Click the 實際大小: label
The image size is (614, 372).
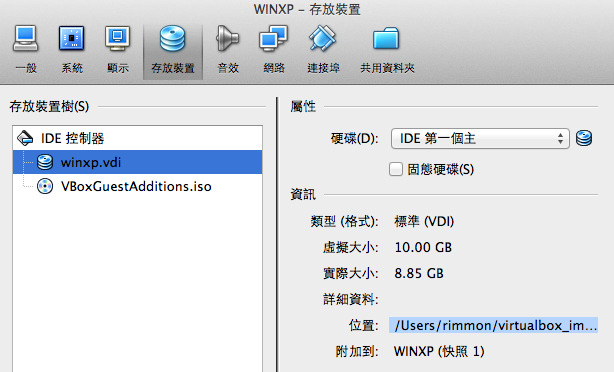[350, 273]
